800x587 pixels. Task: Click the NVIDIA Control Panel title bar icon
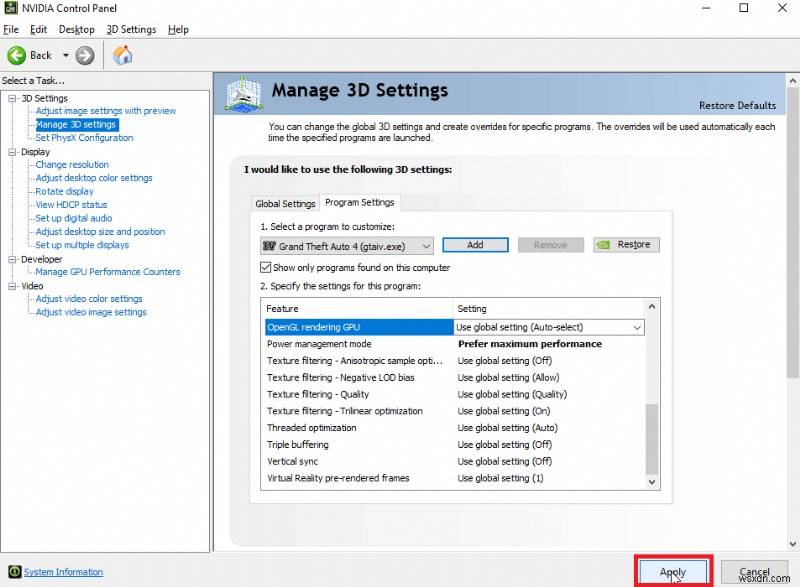(10, 8)
